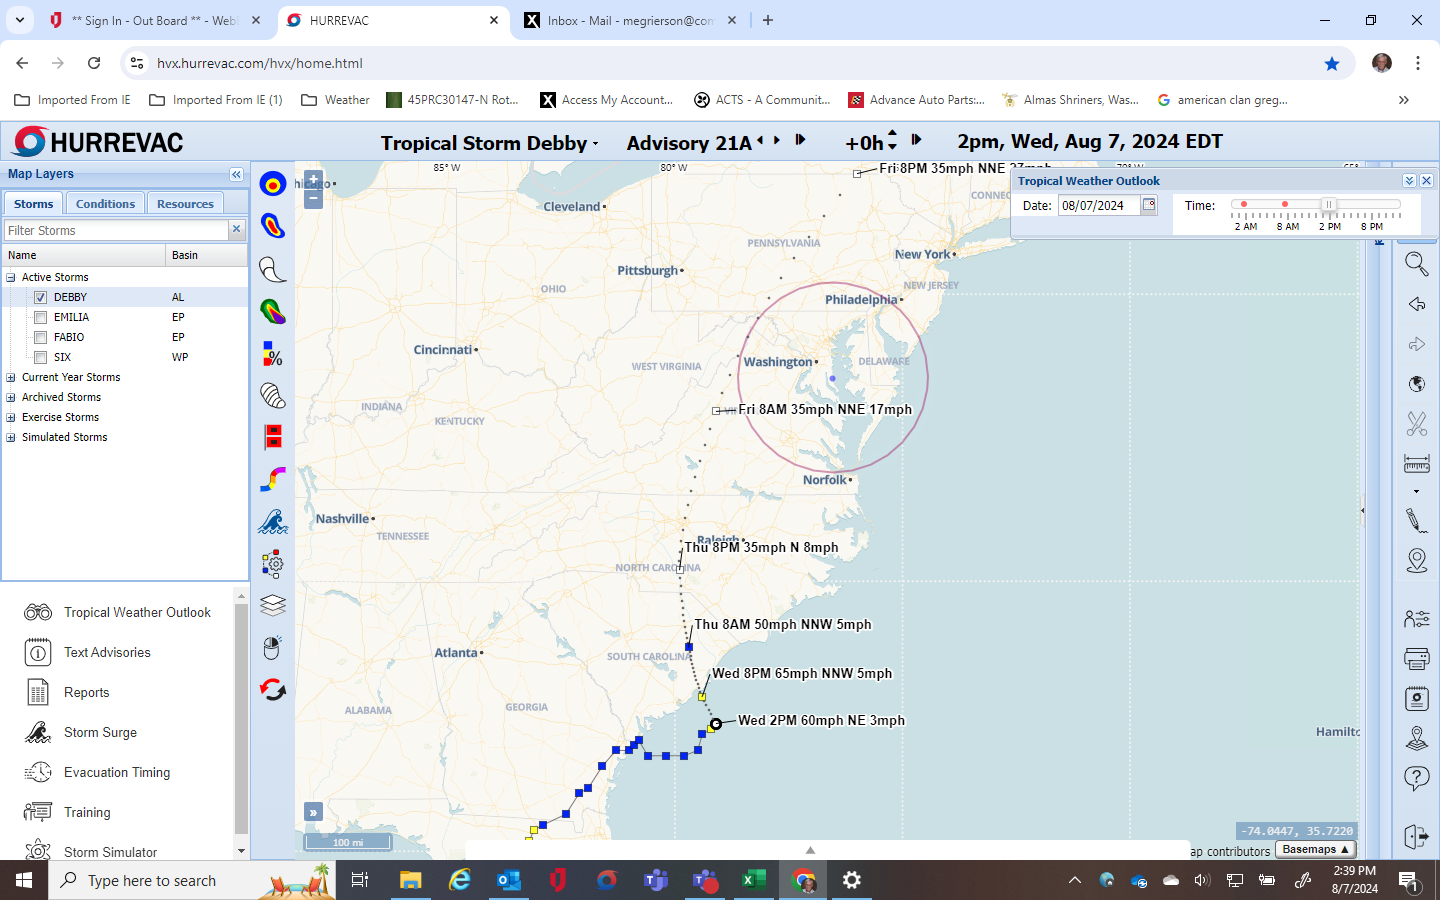This screenshot has height=900, width=1440.
Task: Collapse the Map Layers panel
Action: pyautogui.click(x=236, y=174)
